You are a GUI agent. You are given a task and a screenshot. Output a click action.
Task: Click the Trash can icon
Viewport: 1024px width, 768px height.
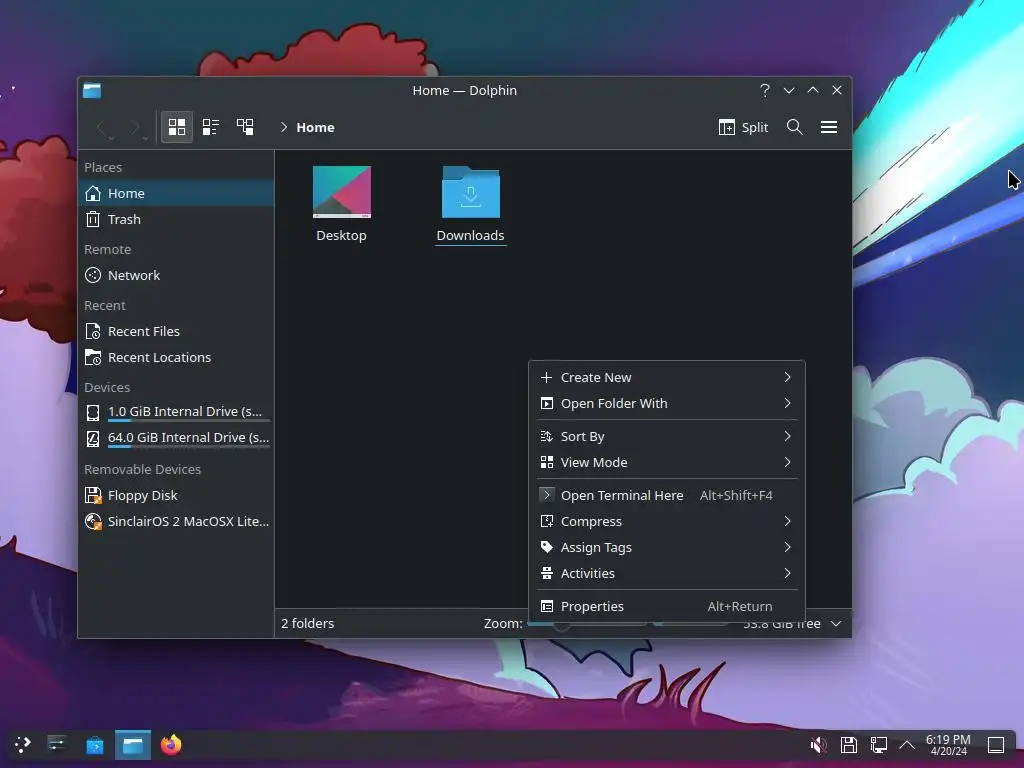click(x=93, y=219)
